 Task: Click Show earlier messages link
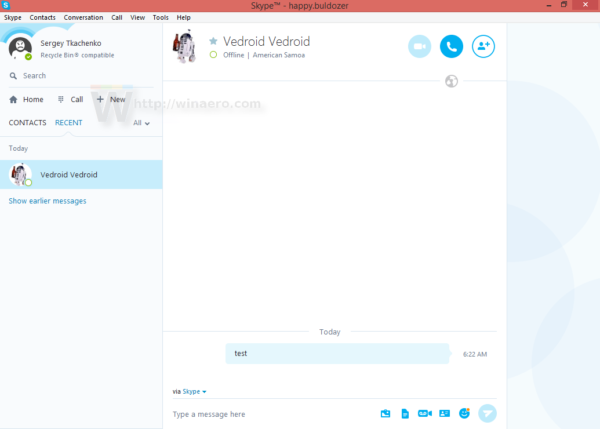coord(47,201)
